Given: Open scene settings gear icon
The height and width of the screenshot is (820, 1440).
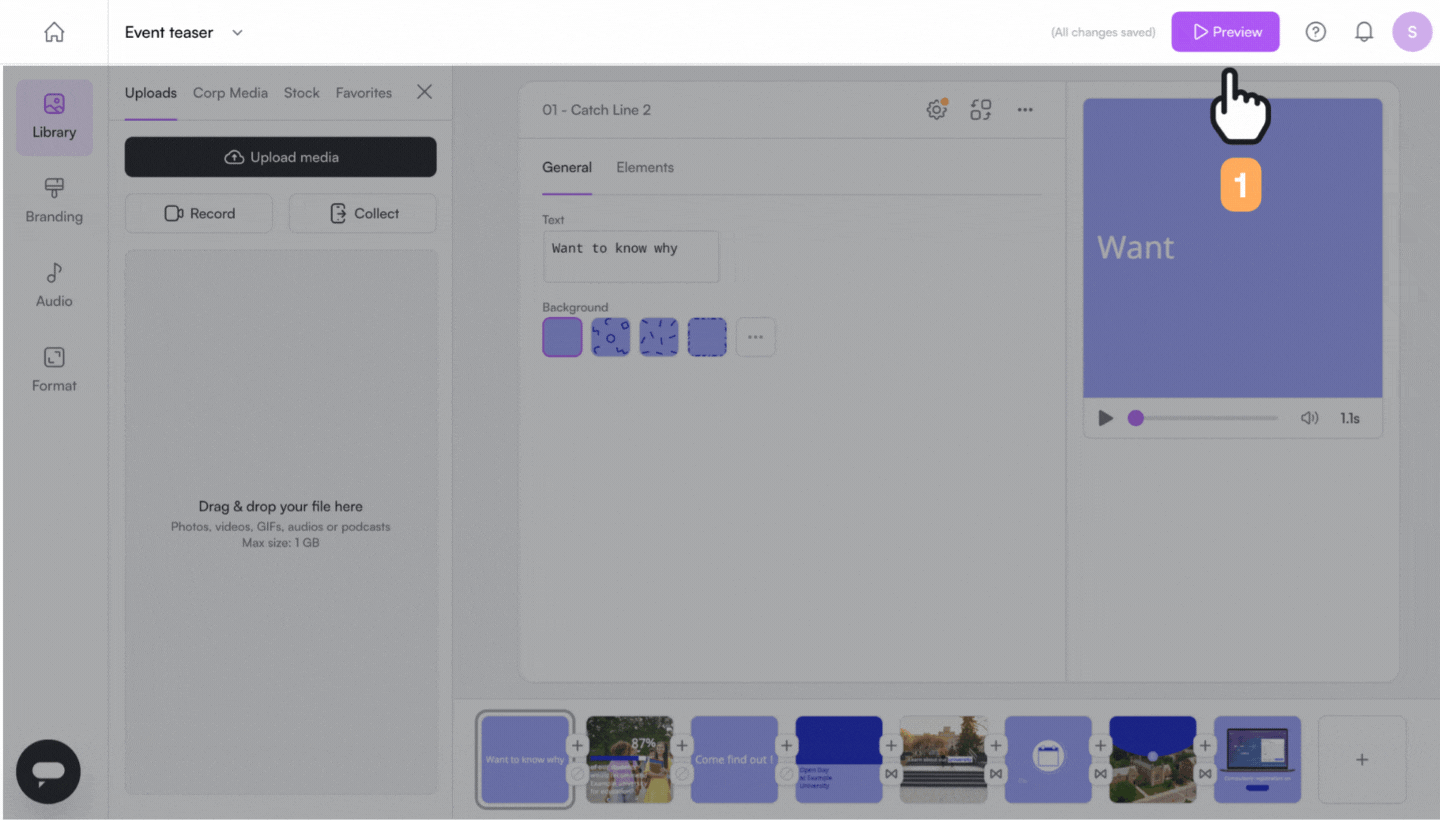Looking at the screenshot, I should (937, 110).
